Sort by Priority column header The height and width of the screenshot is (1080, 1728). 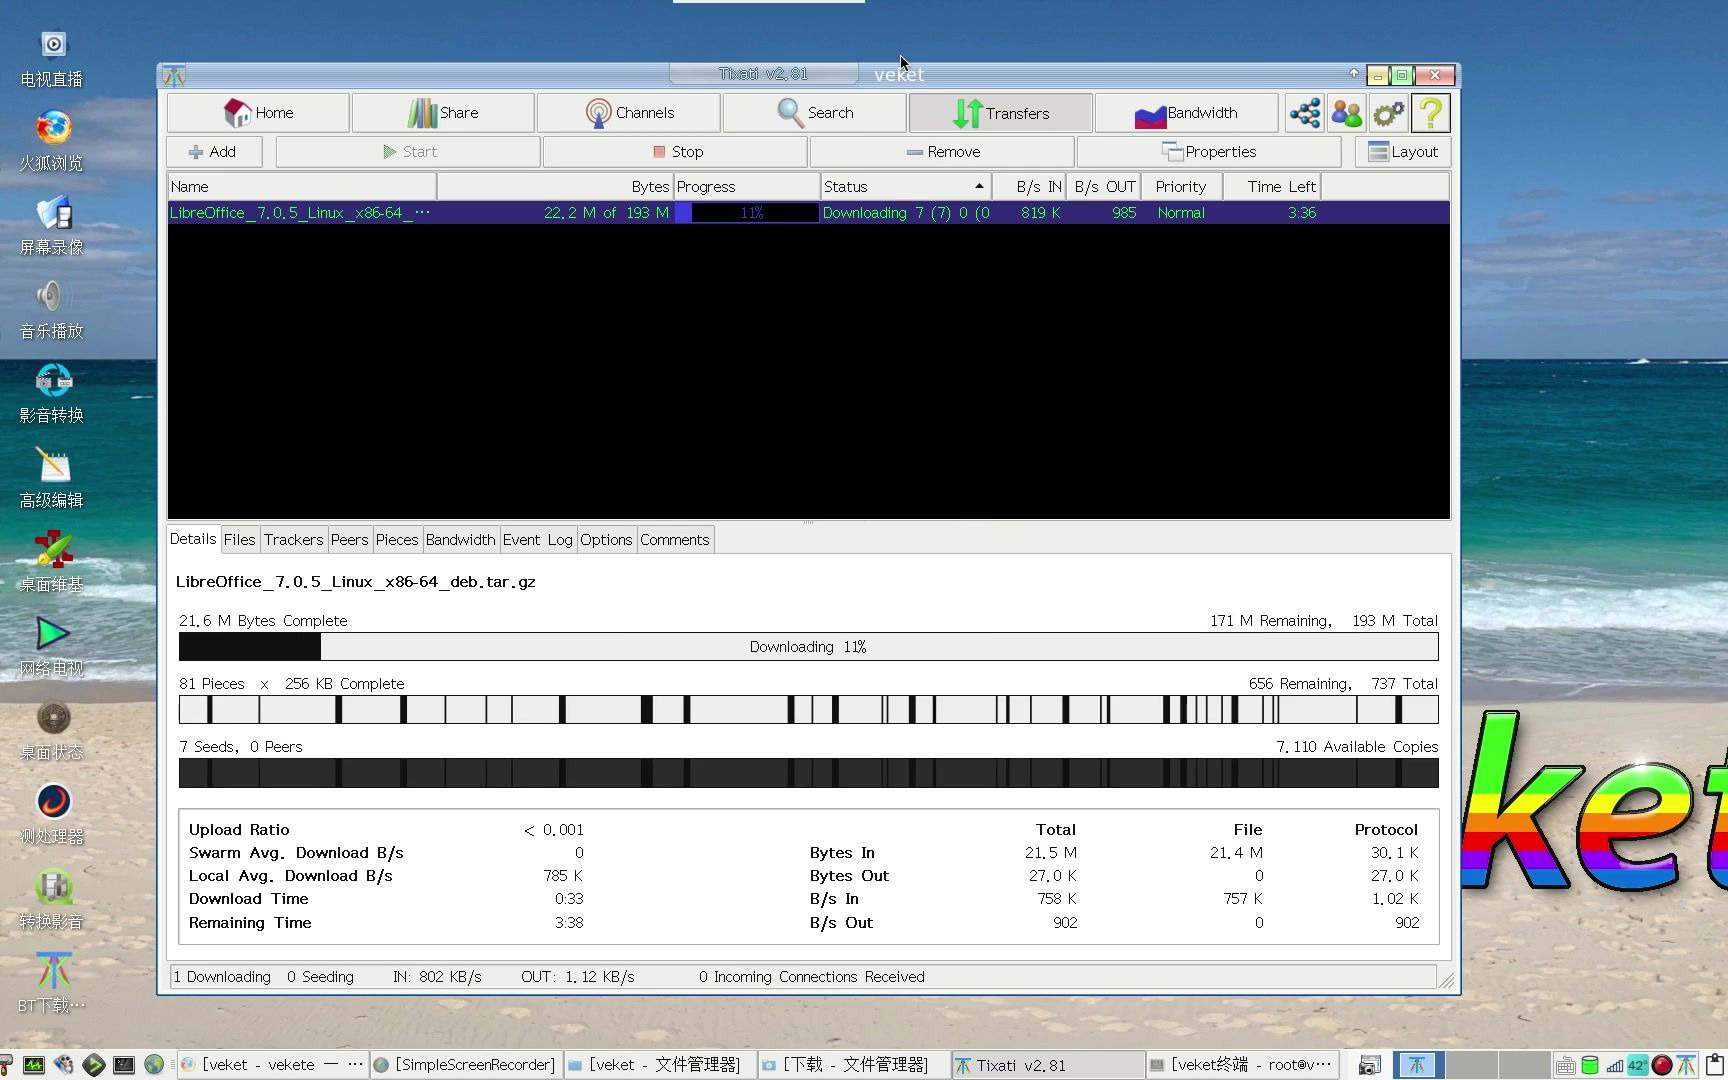(x=1180, y=186)
